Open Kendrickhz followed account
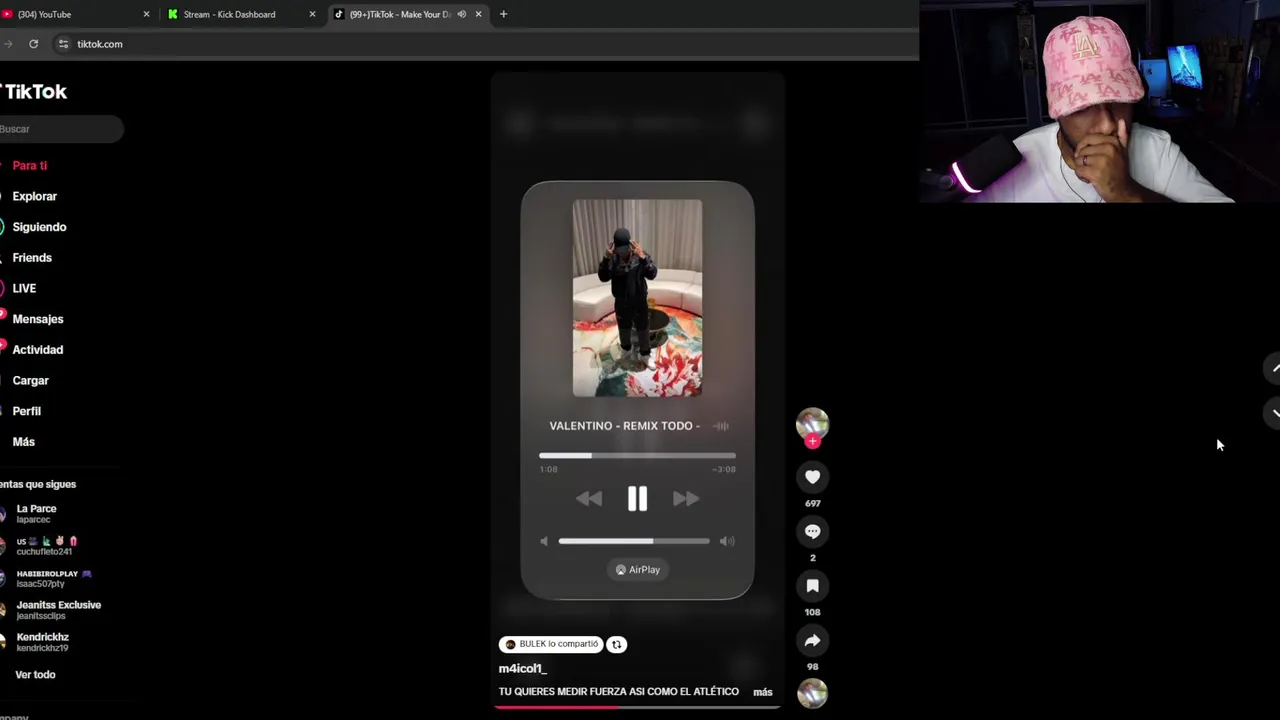1280x720 pixels. [42, 642]
